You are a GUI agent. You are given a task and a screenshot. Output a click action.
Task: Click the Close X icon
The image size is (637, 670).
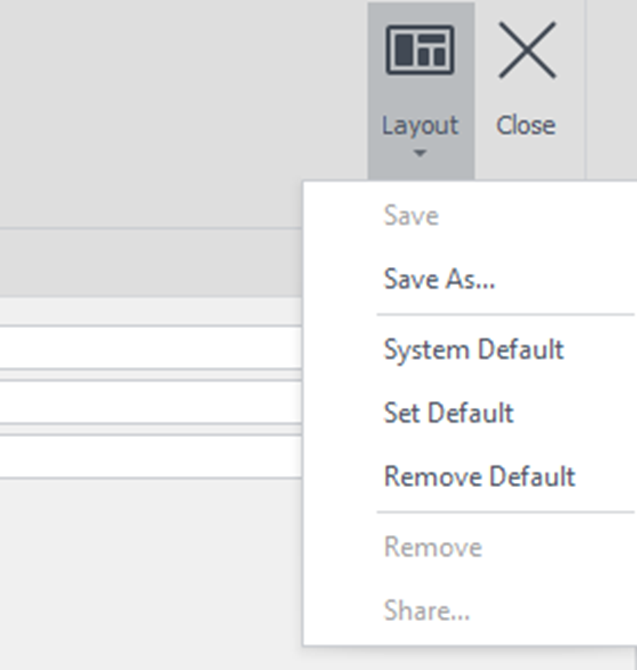tap(527, 51)
